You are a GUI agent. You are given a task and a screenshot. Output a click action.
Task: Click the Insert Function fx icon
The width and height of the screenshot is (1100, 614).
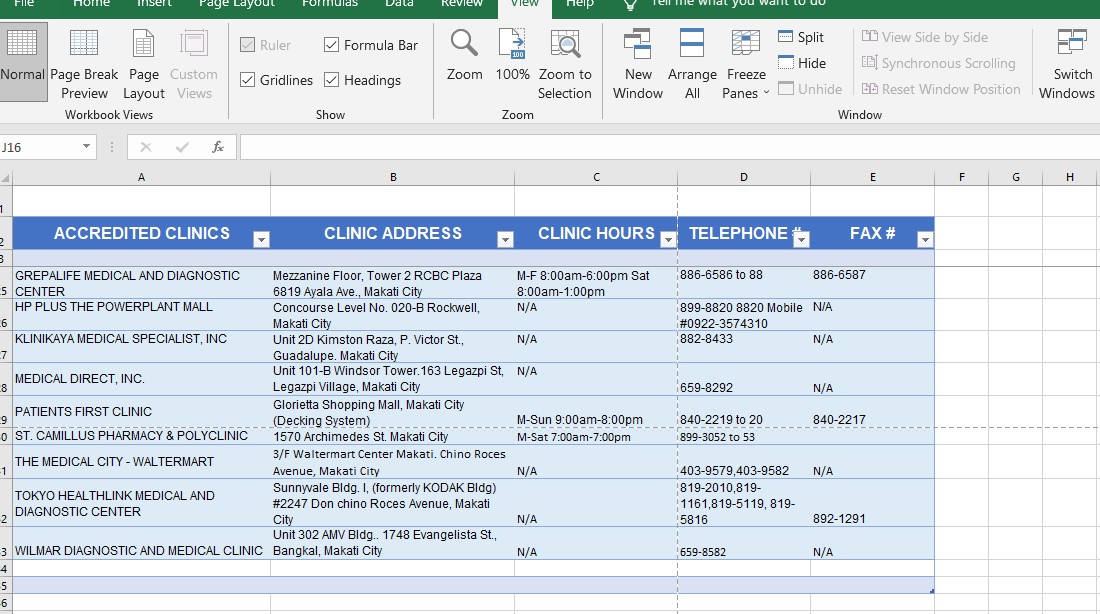(218, 147)
